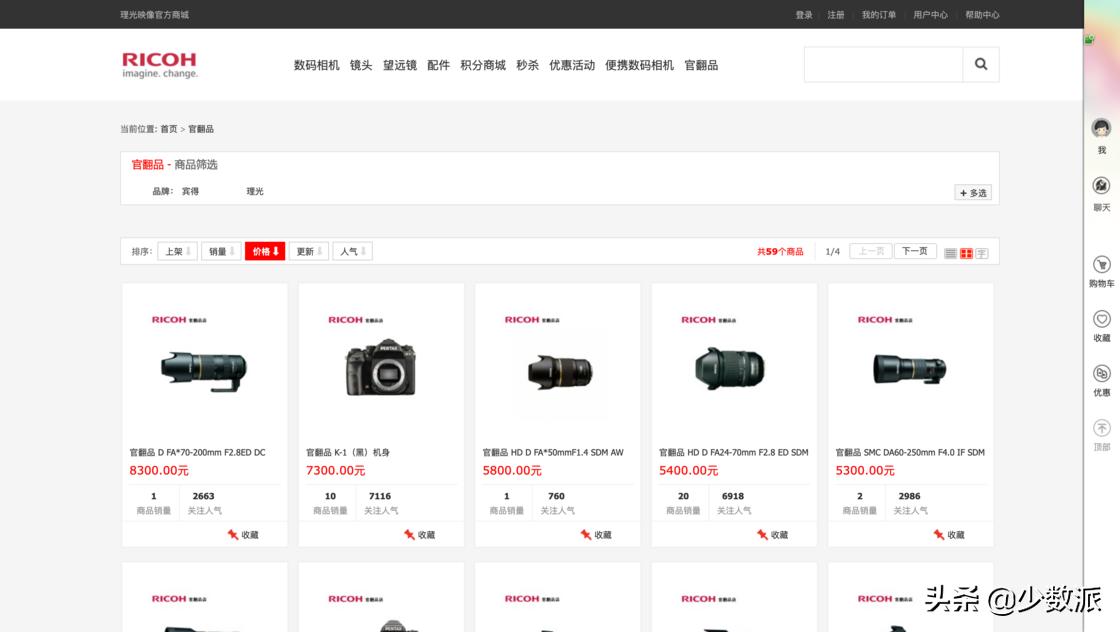Switch to grid view layout icon
The height and width of the screenshot is (632, 1120).
coord(966,253)
